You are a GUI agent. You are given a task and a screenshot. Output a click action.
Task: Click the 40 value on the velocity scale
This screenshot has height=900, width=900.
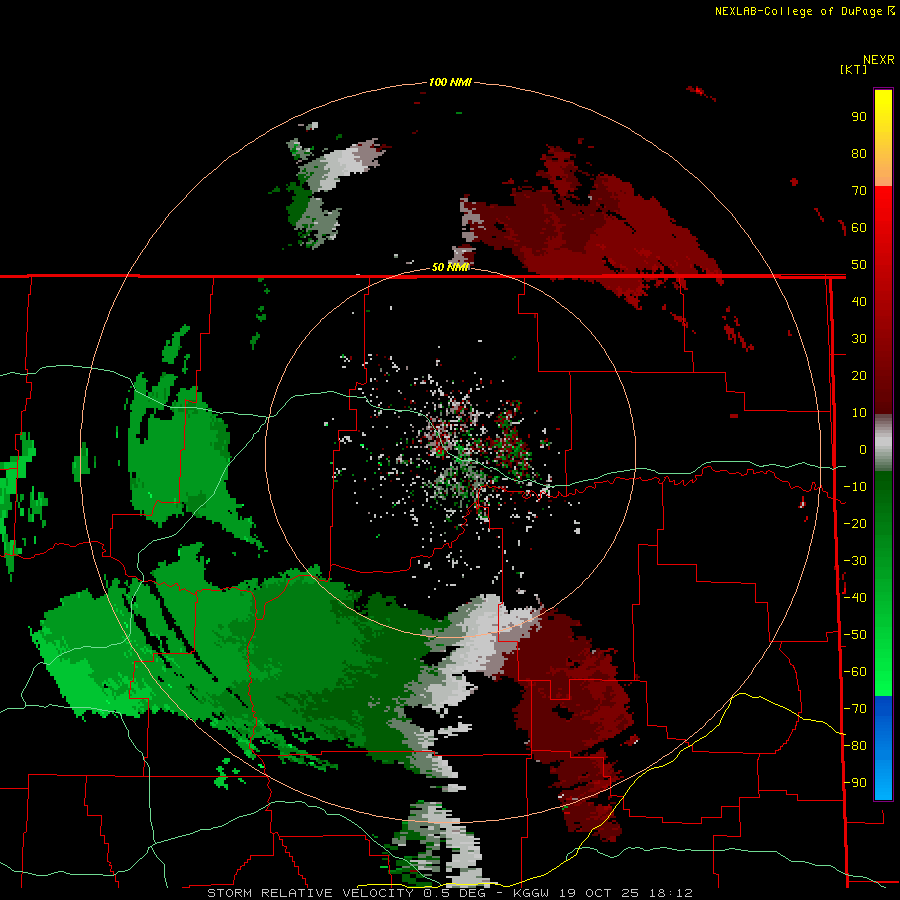tap(859, 301)
